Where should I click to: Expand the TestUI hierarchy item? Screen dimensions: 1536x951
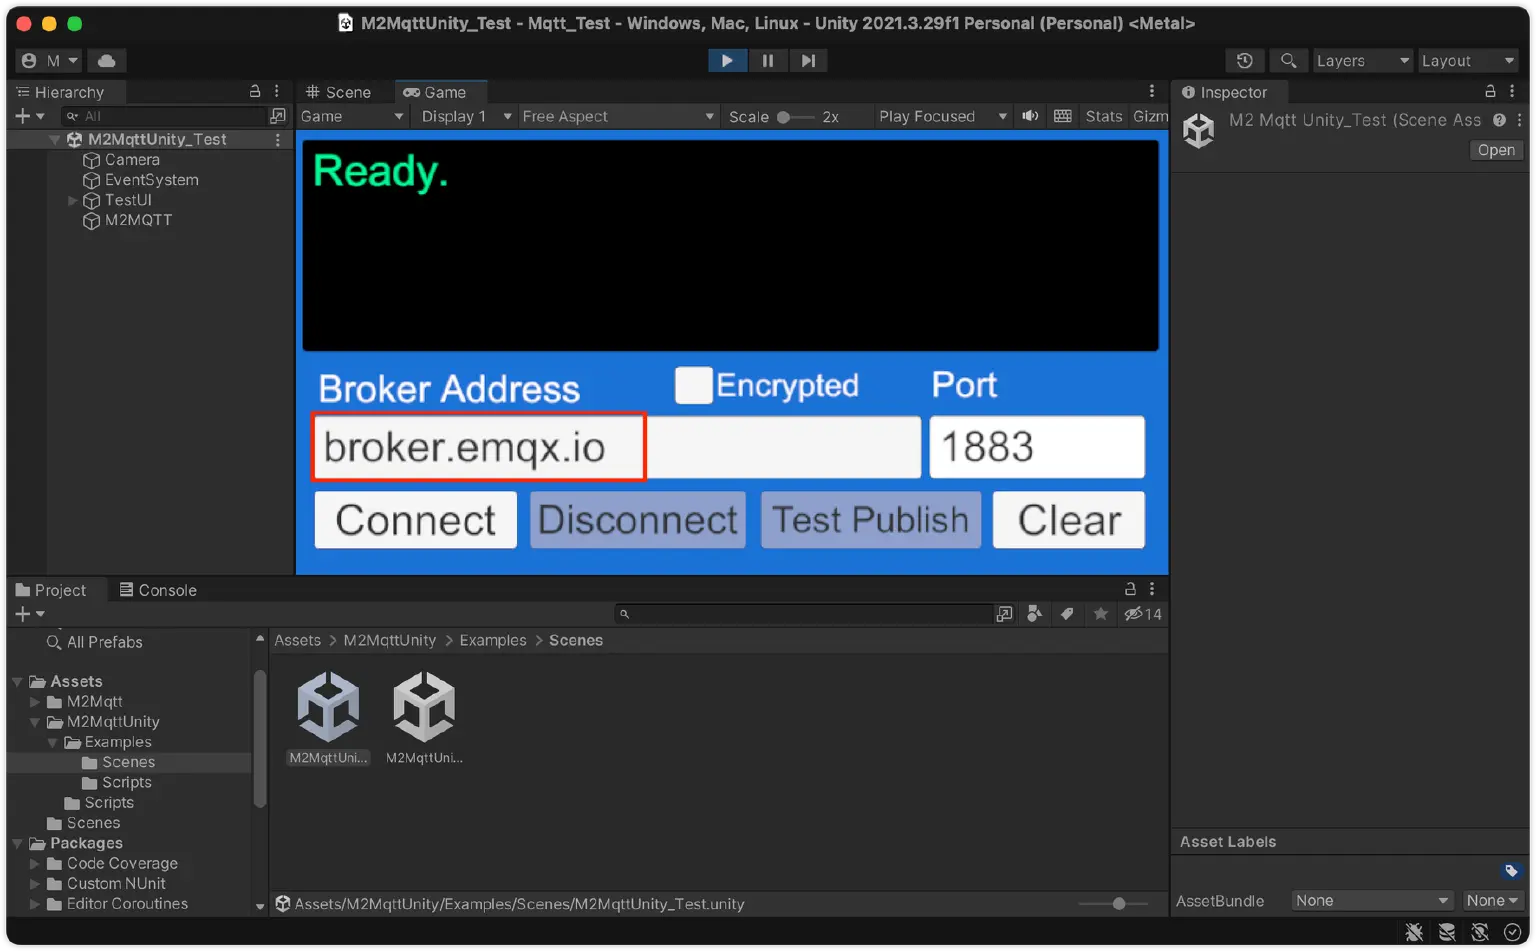coord(73,200)
